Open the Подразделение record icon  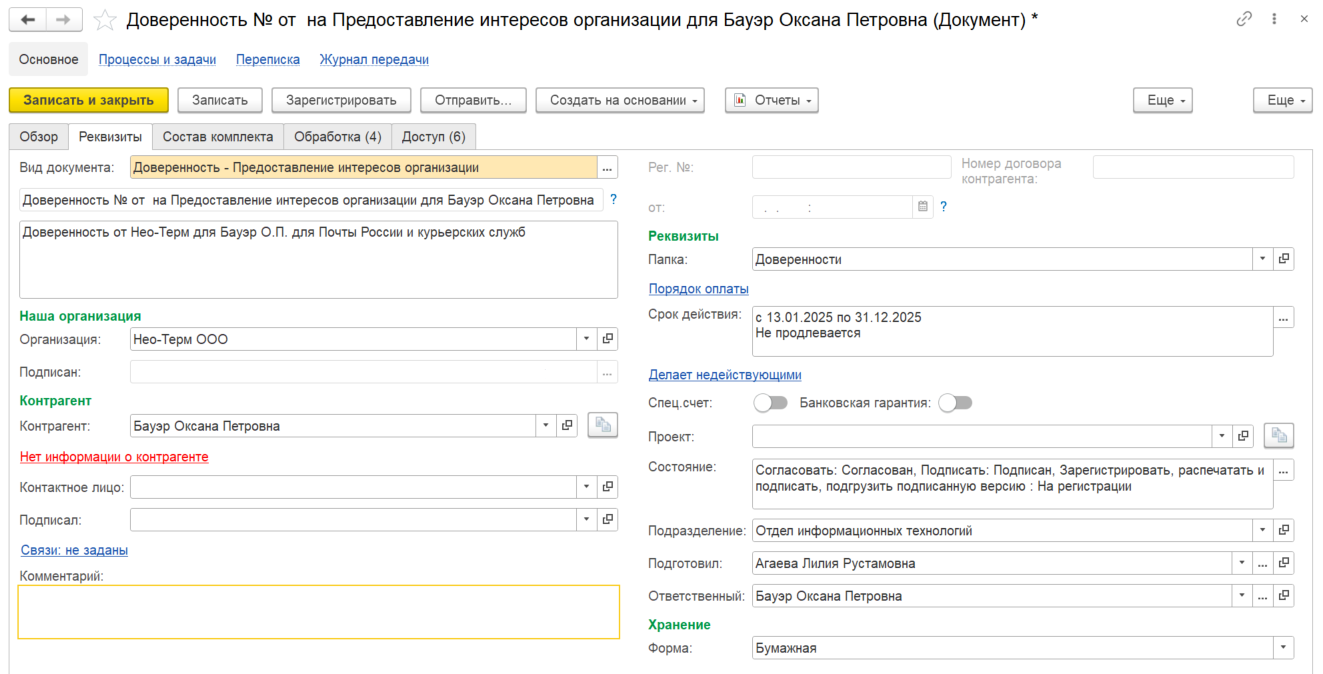1284,530
